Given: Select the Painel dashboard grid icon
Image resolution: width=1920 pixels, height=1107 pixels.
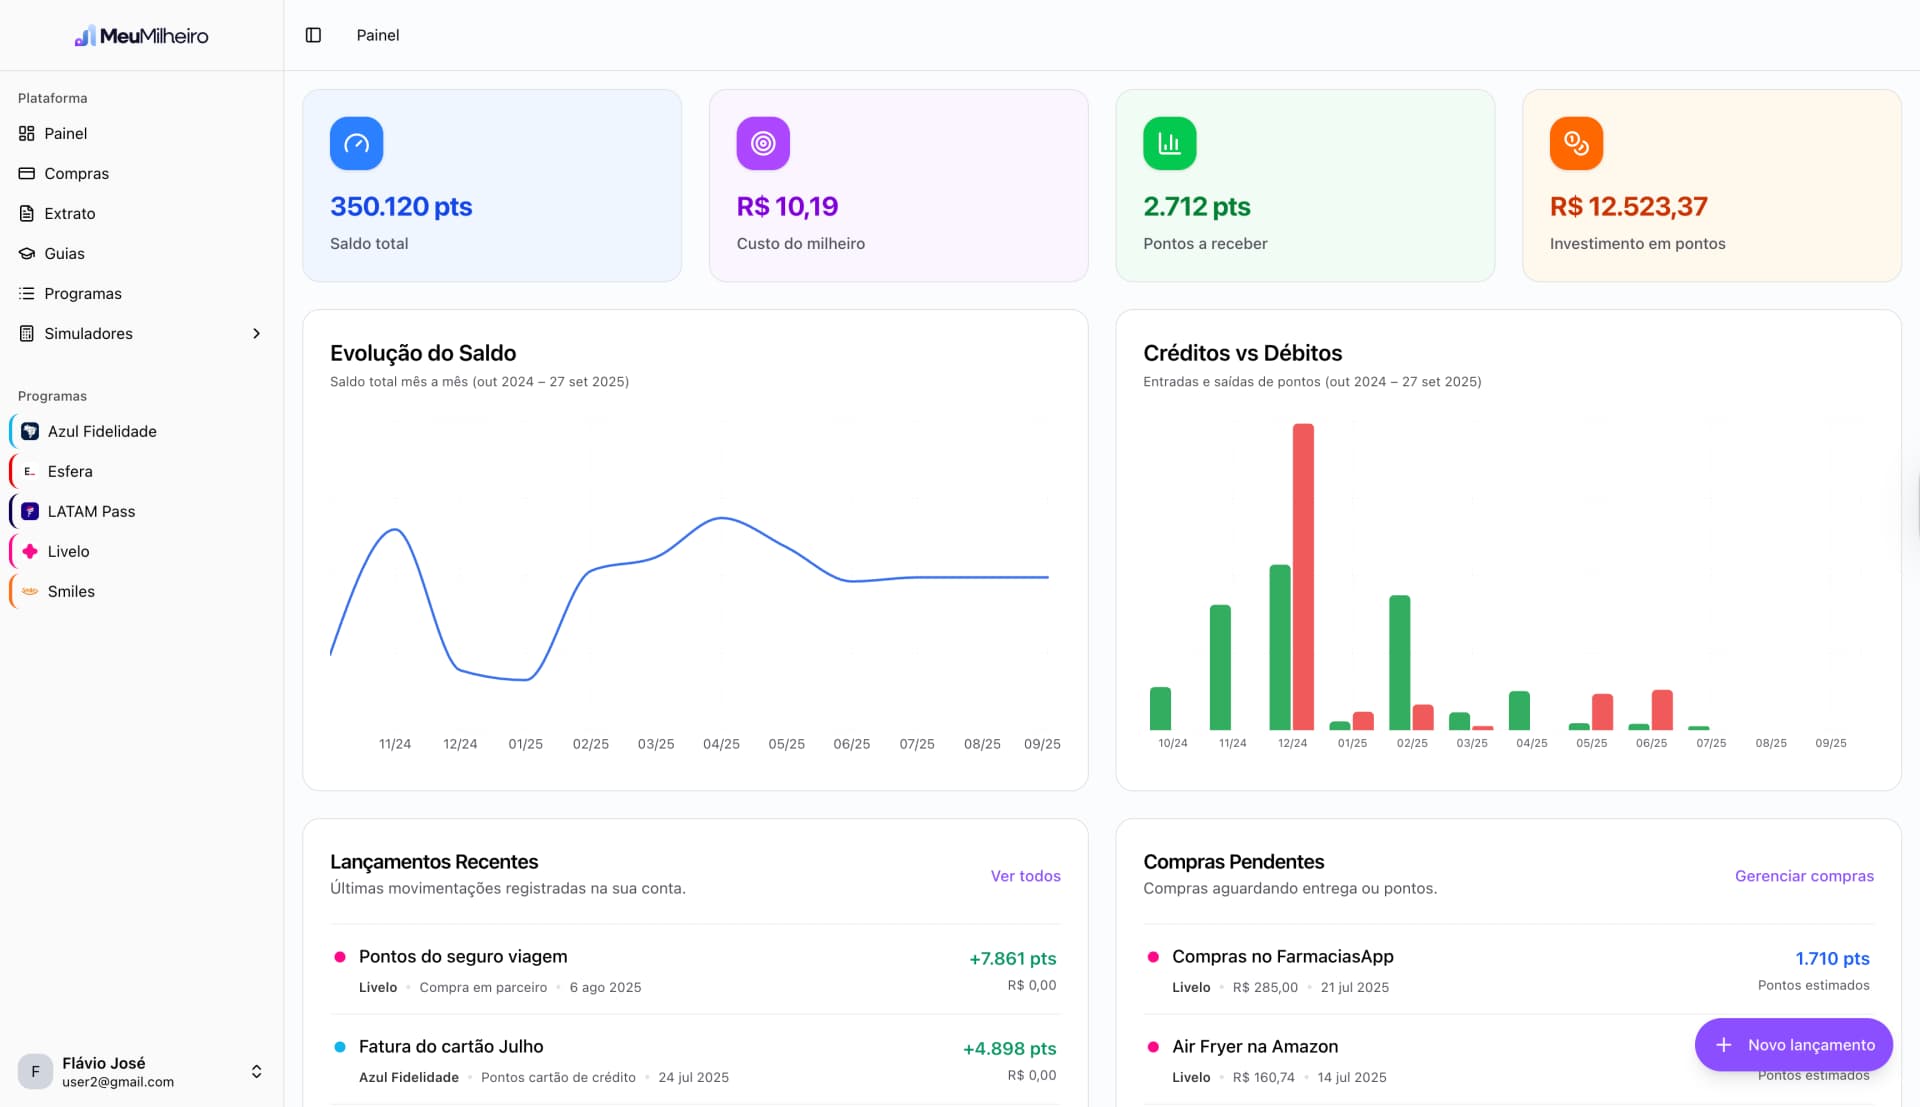Looking at the screenshot, I should point(26,133).
